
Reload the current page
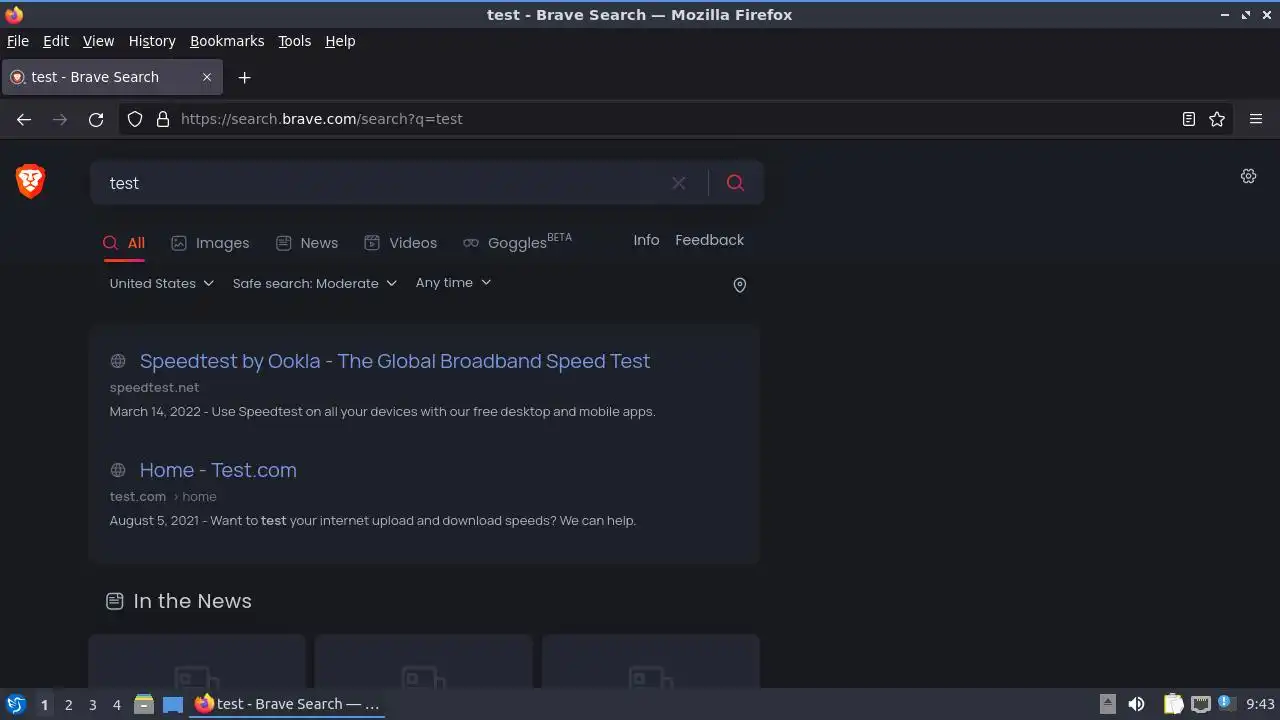96,119
